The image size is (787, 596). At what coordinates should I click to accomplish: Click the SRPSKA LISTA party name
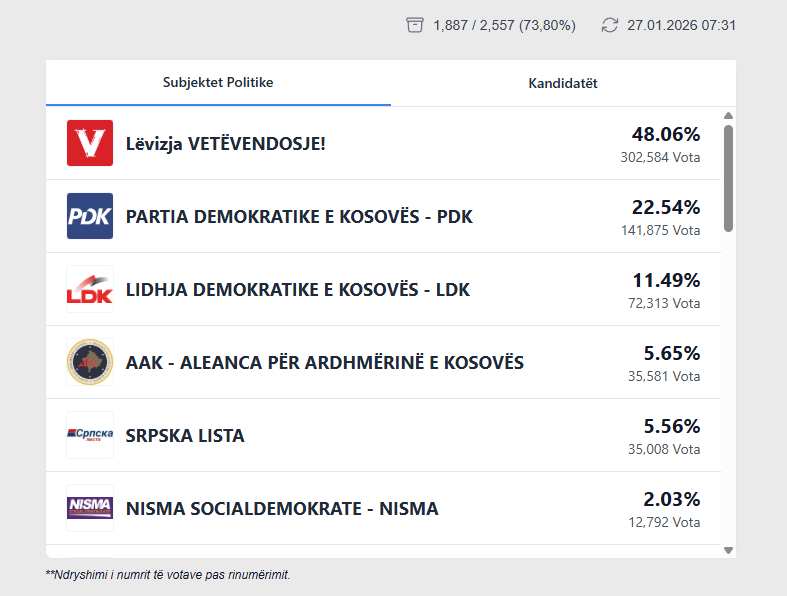coord(185,436)
